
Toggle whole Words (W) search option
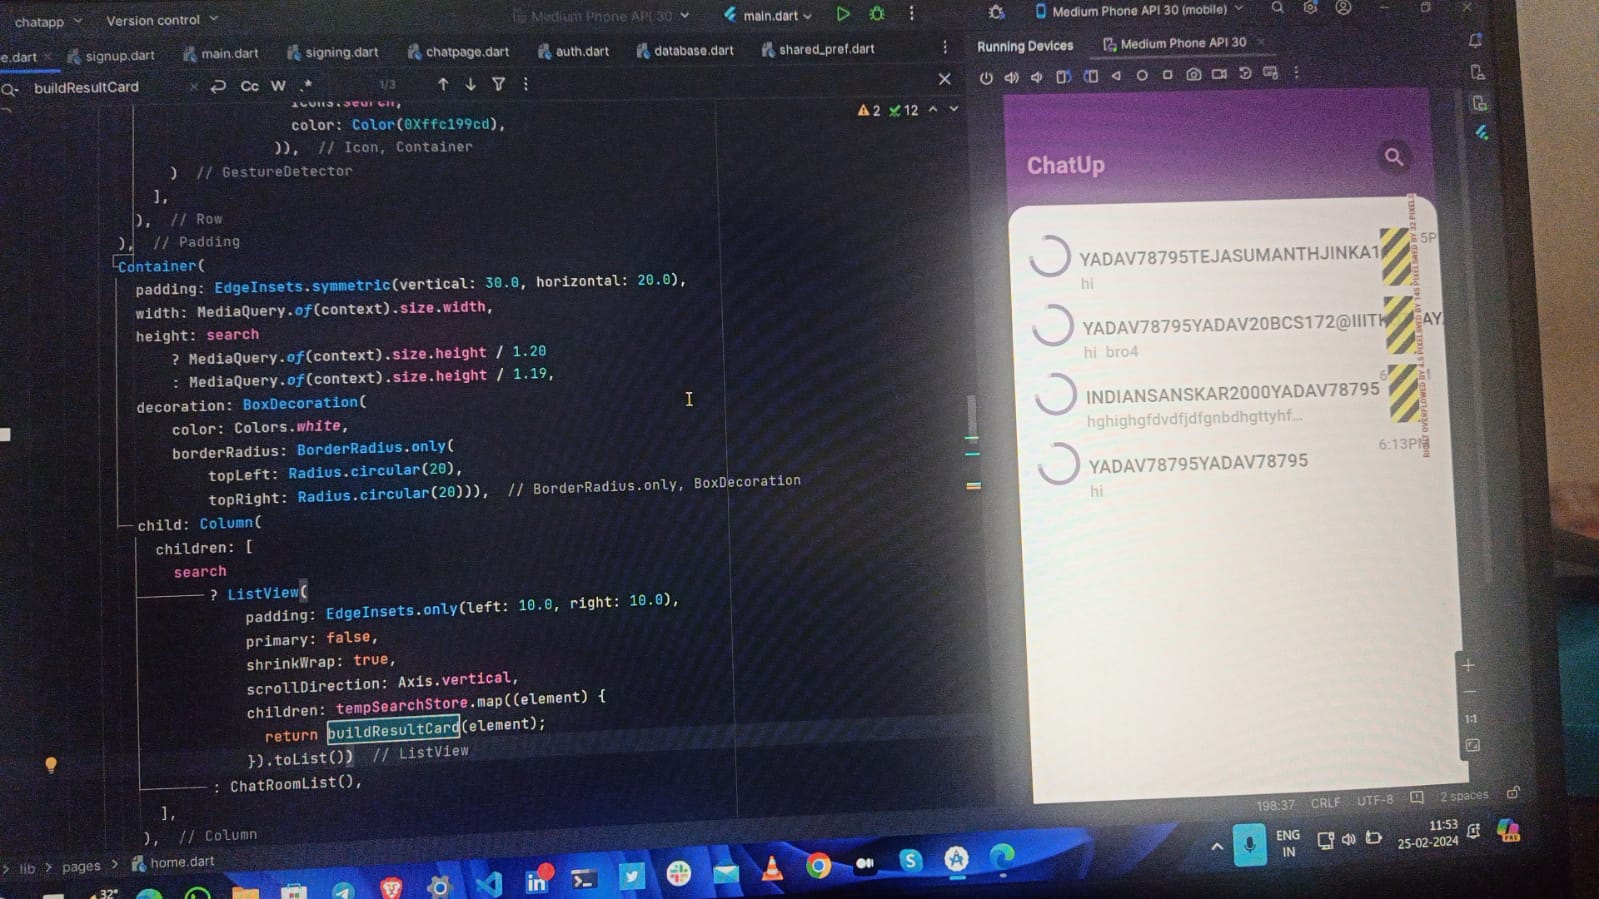tap(278, 86)
